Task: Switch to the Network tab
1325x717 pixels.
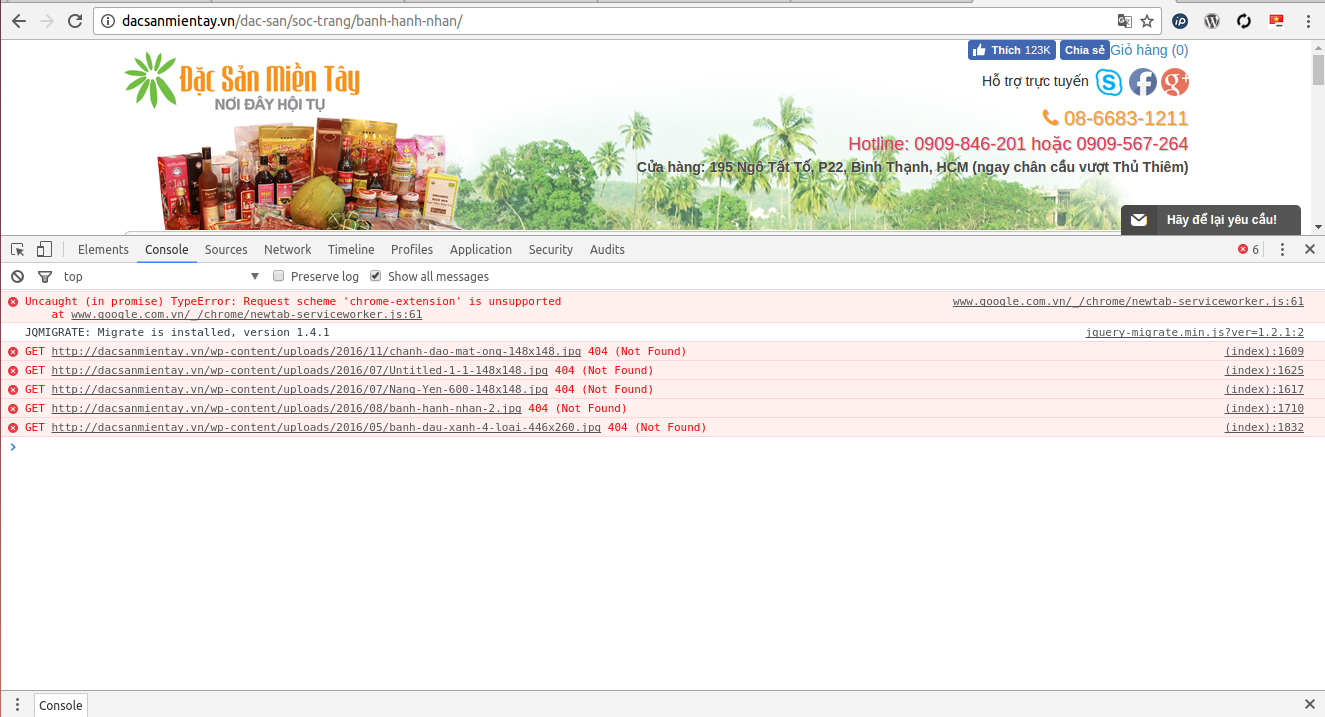Action: point(287,250)
